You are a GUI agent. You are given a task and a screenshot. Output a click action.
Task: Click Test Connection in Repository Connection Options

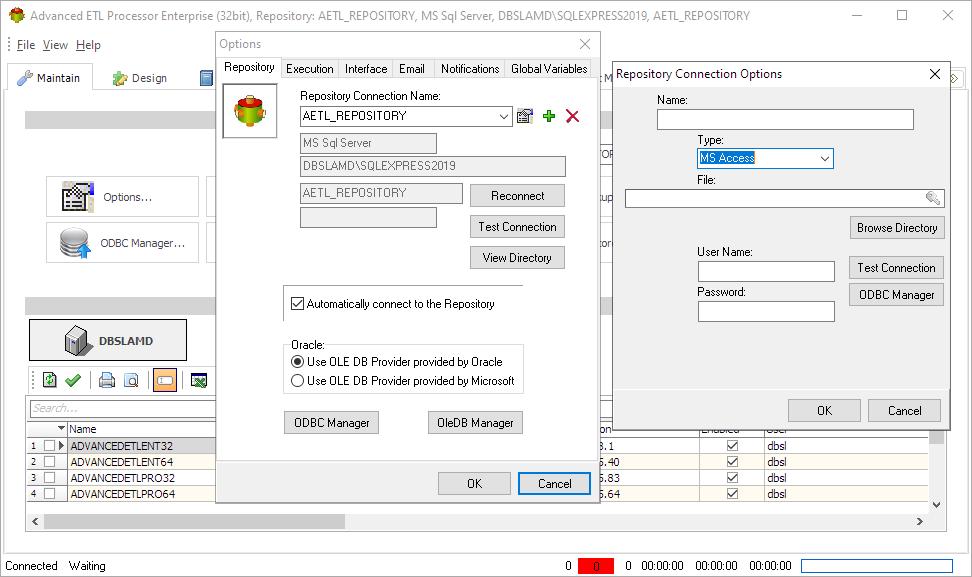pyautogui.click(x=896, y=267)
